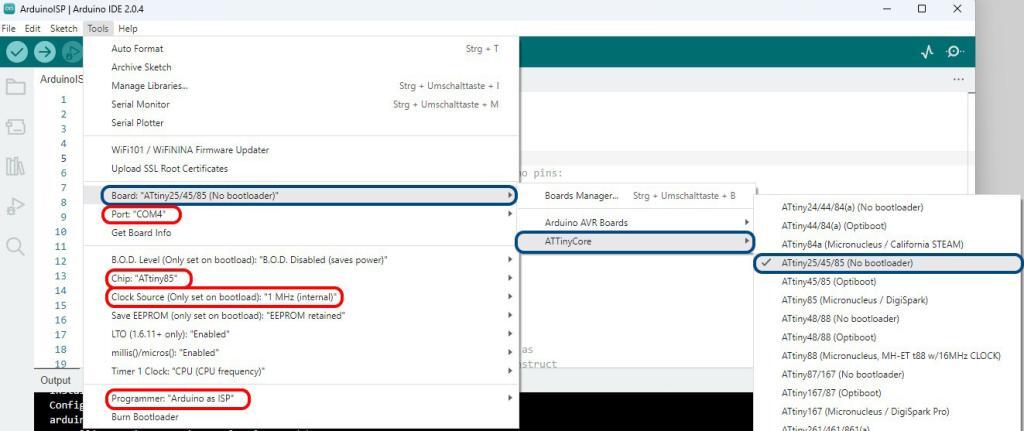Screen dimensions: 1024x431
Task: Expand the B.O.D. Level submenu
Action: pos(301,260)
